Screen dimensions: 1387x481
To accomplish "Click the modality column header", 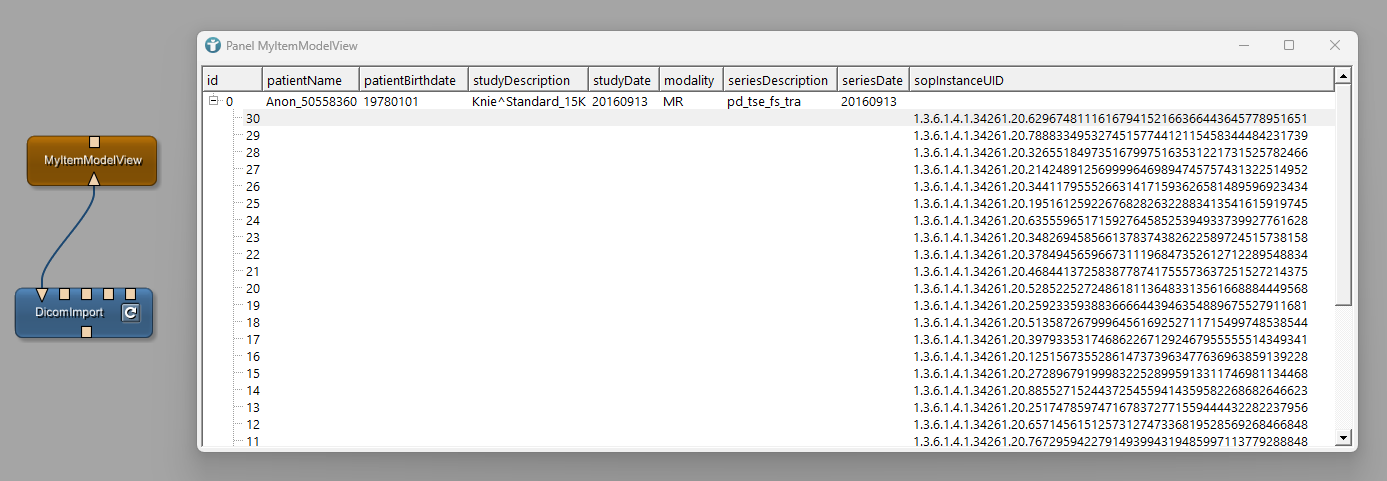I will tap(690, 80).
